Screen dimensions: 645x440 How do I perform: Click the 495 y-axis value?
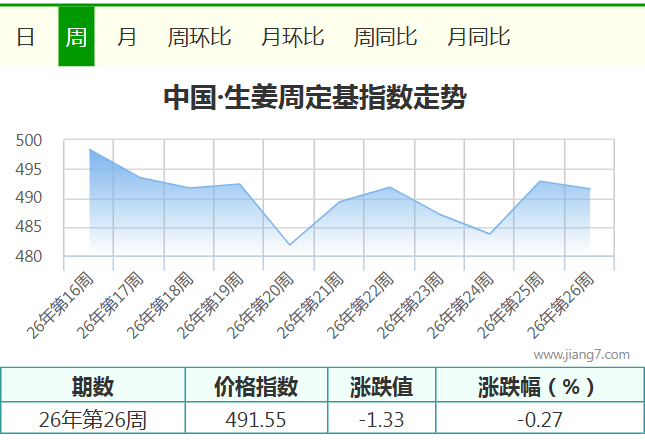point(29,169)
